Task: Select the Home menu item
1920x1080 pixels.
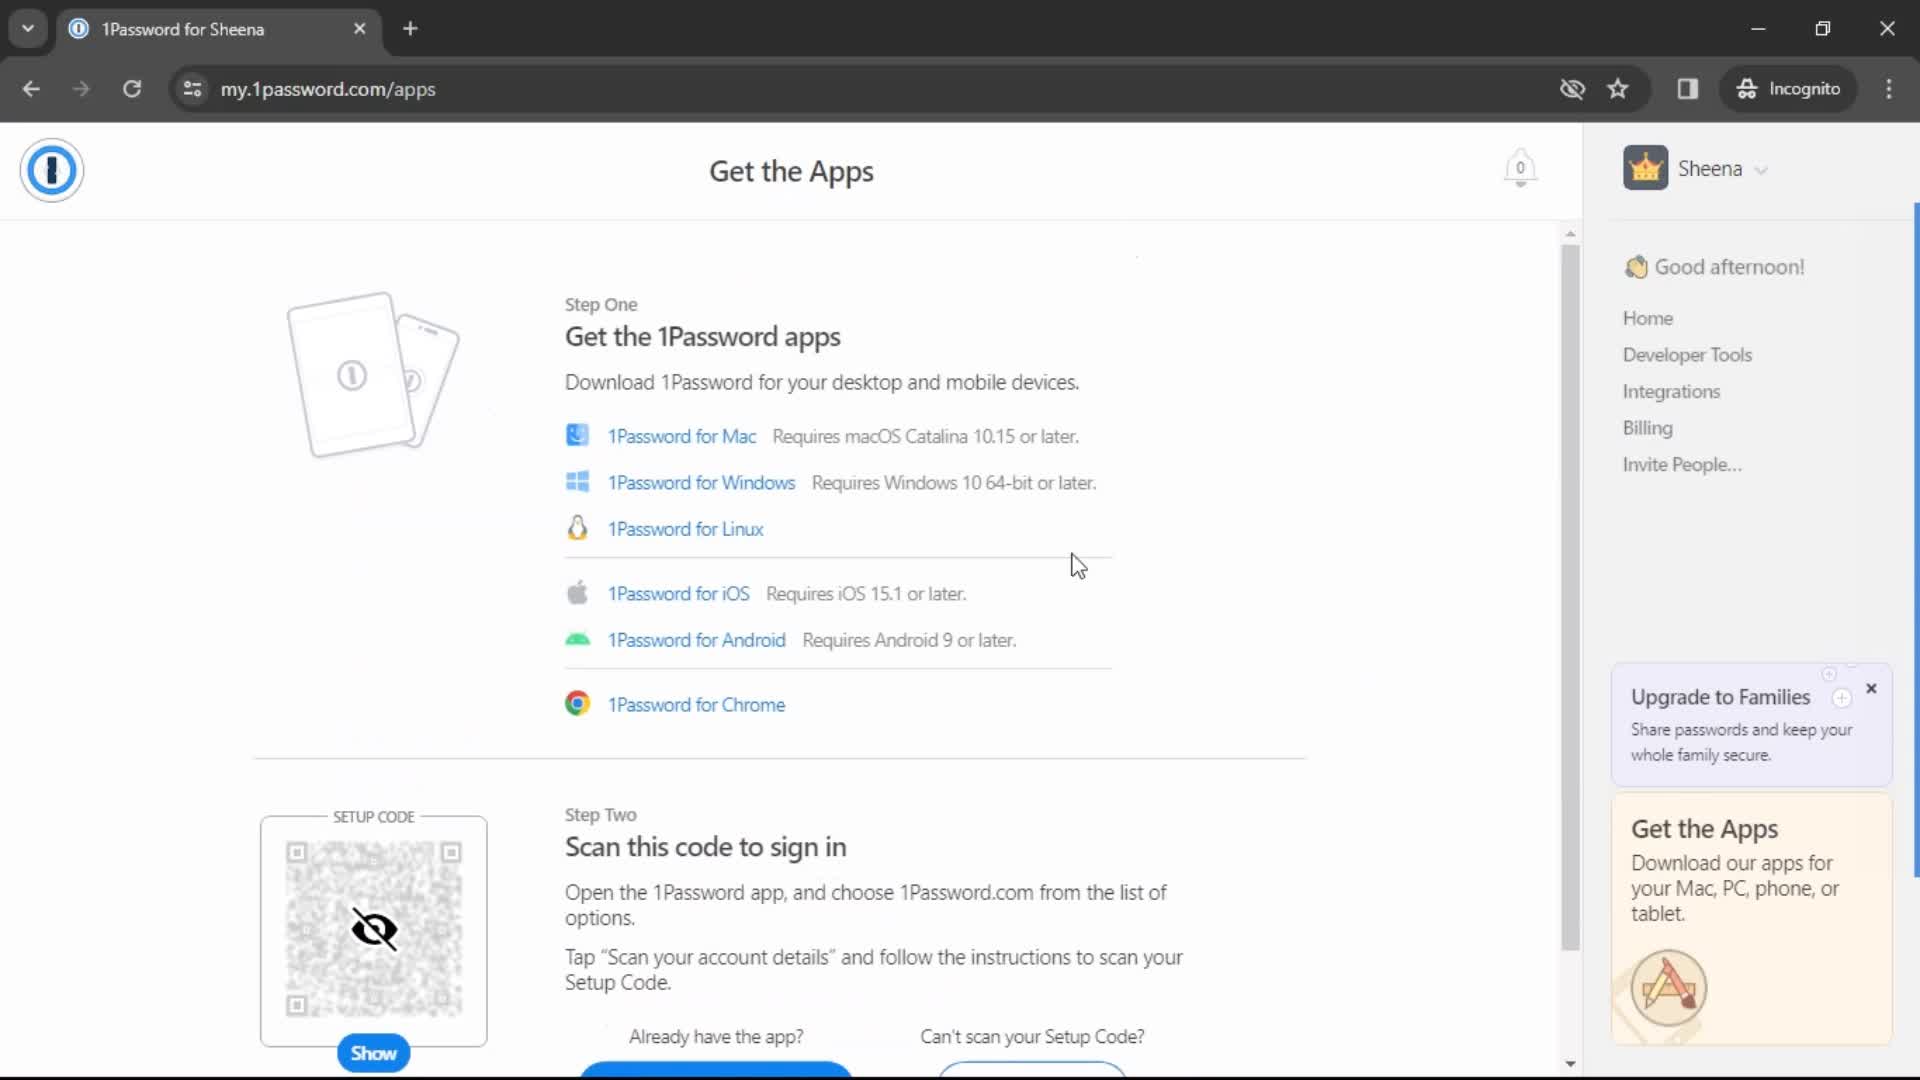Action: click(1650, 318)
